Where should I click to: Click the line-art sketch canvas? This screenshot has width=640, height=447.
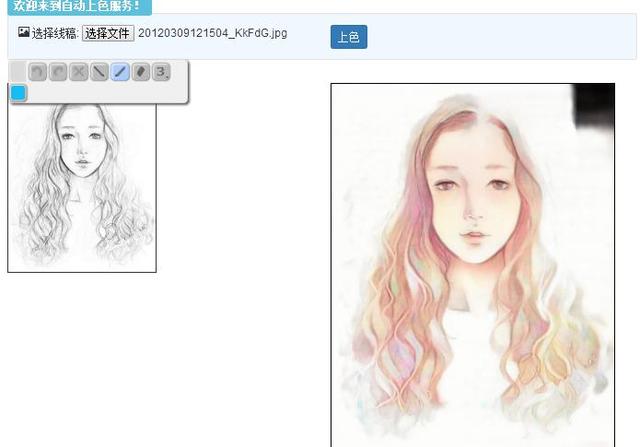coord(82,187)
